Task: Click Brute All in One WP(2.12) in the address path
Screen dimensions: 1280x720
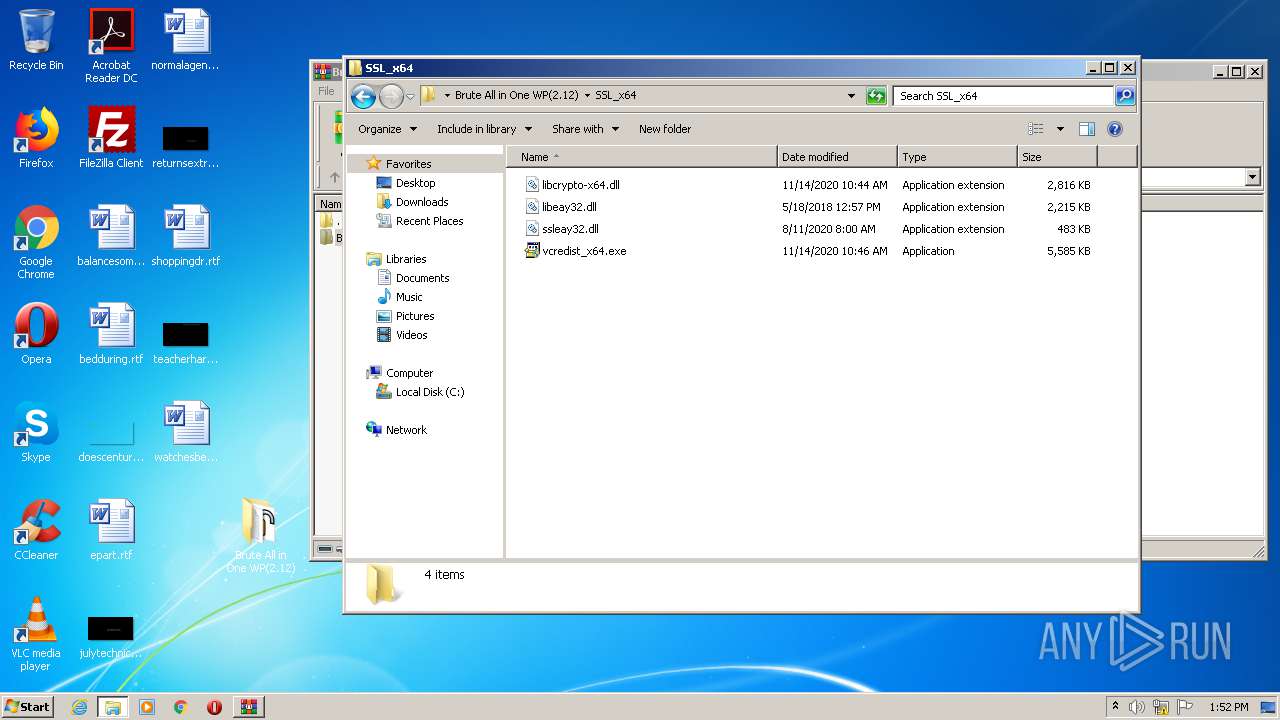Action: pyautogui.click(x=516, y=96)
